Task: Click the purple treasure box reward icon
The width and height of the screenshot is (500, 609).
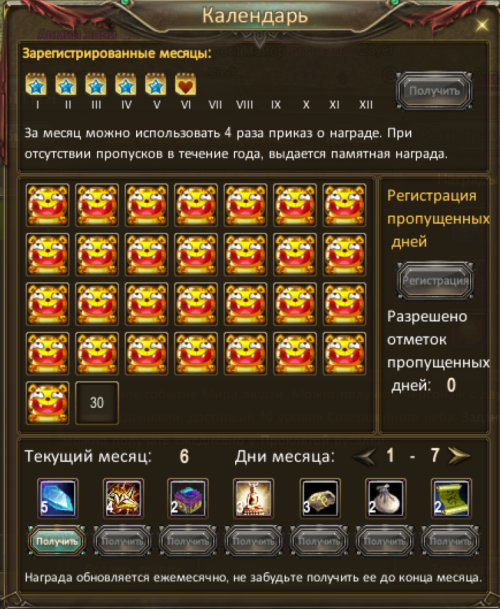Action: click(x=188, y=498)
